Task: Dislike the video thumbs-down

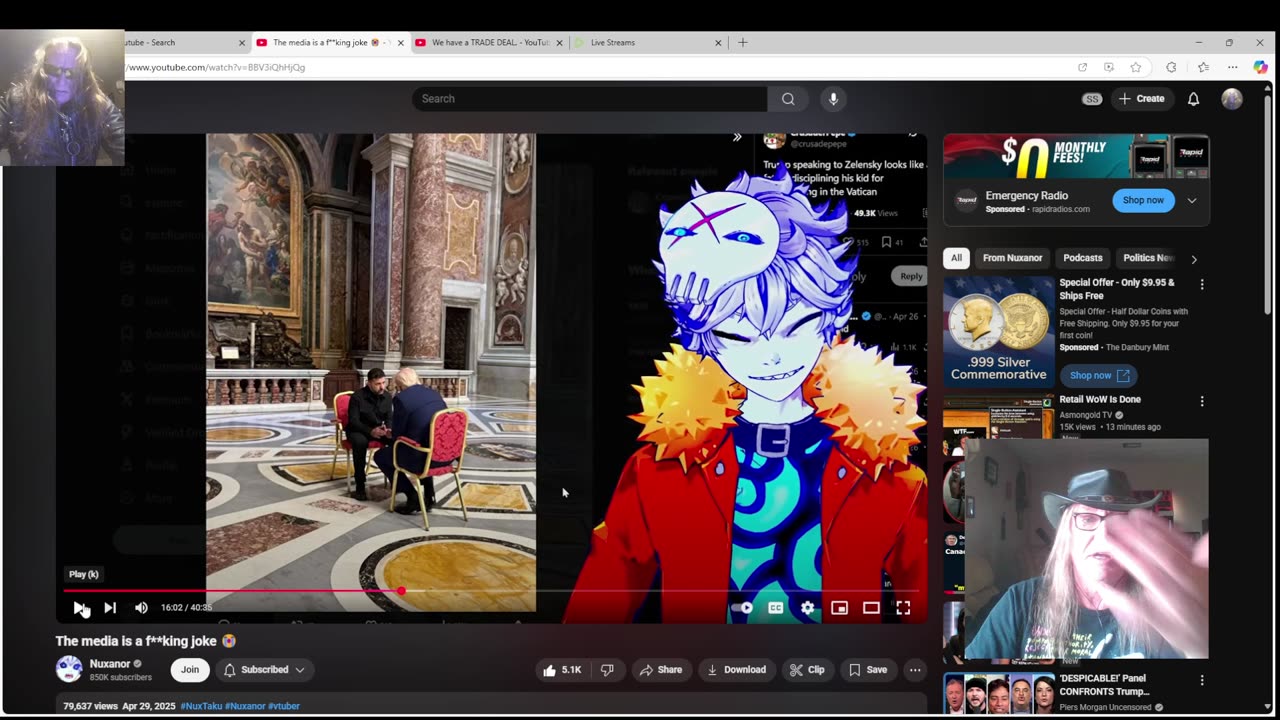Action: point(607,670)
